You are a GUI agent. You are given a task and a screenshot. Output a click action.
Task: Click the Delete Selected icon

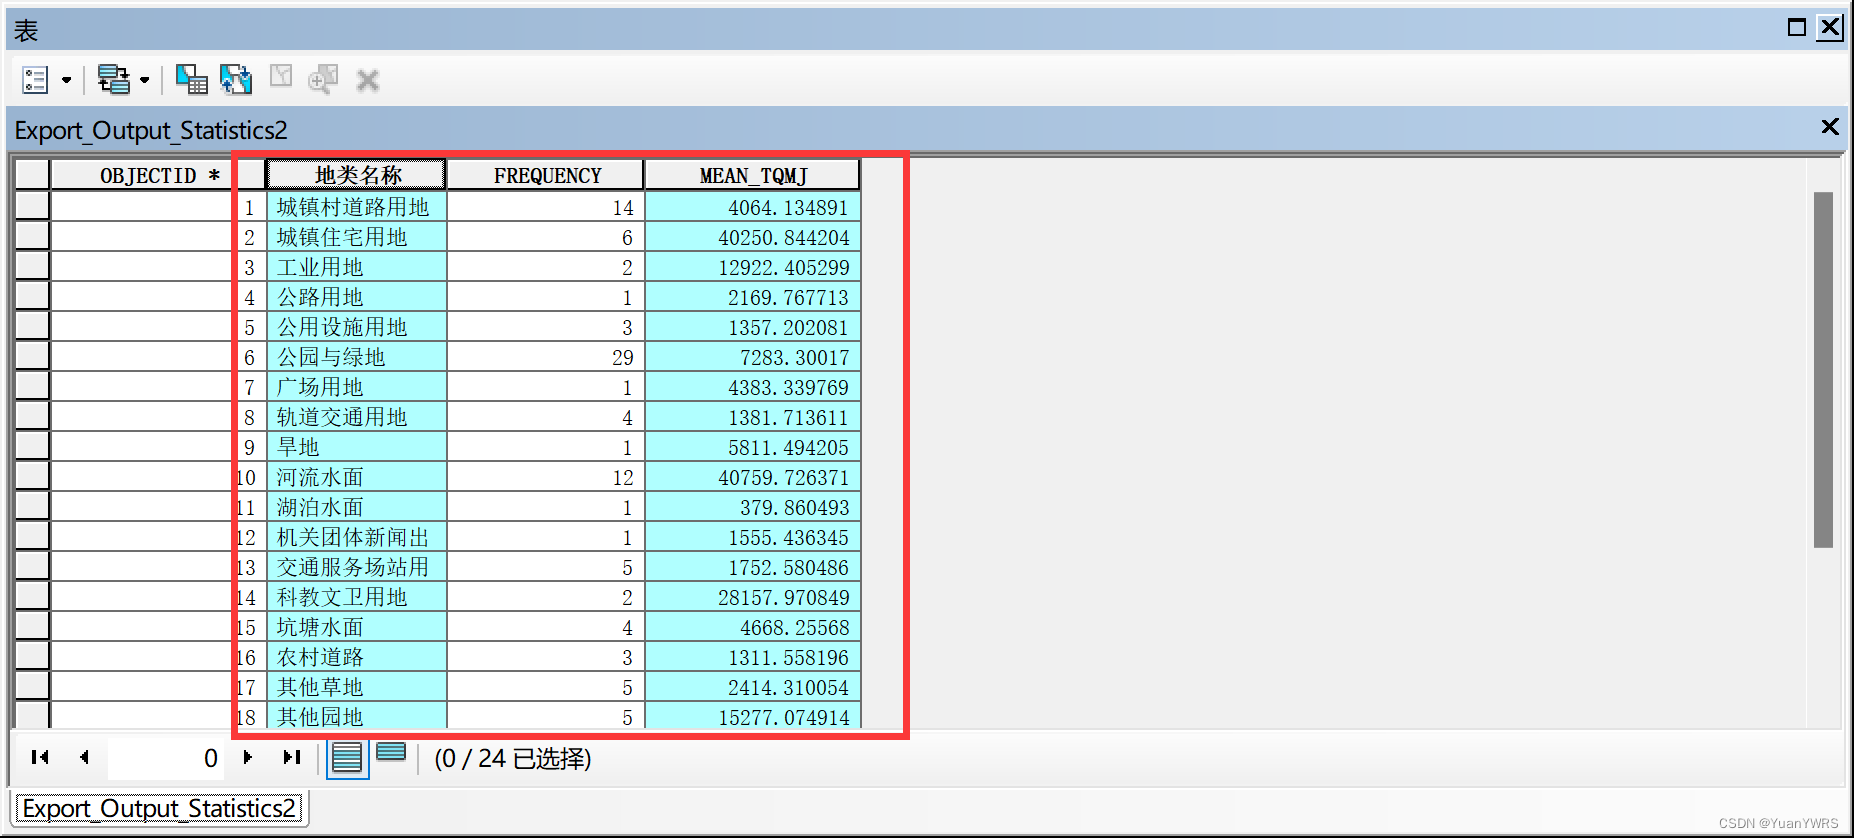[368, 80]
